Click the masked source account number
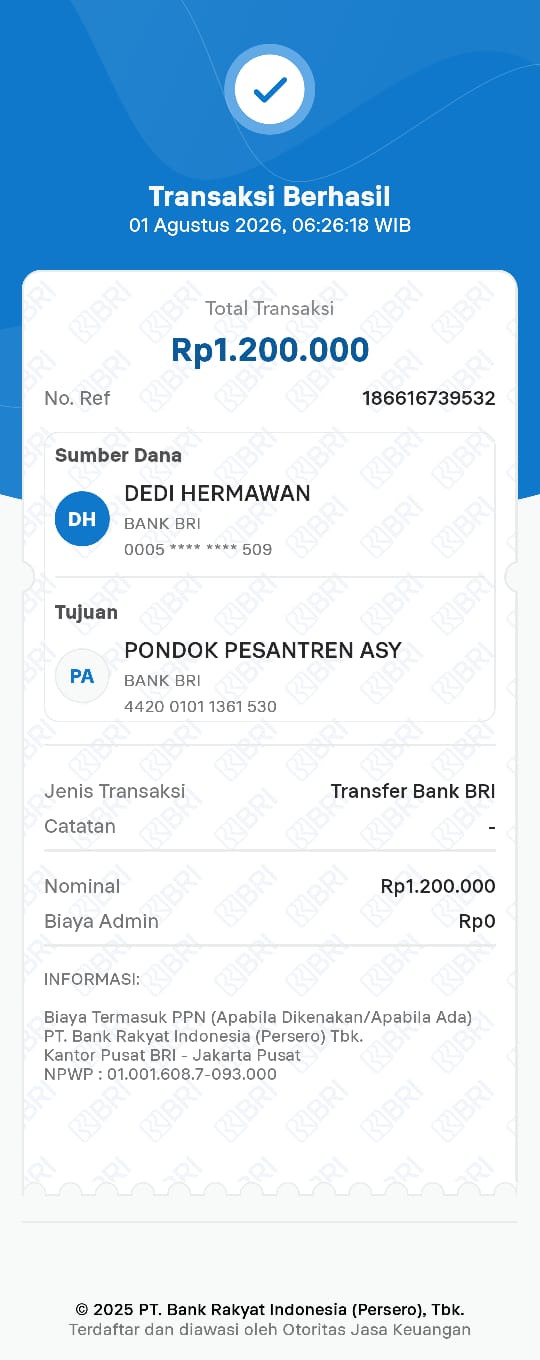 click(198, 549)
